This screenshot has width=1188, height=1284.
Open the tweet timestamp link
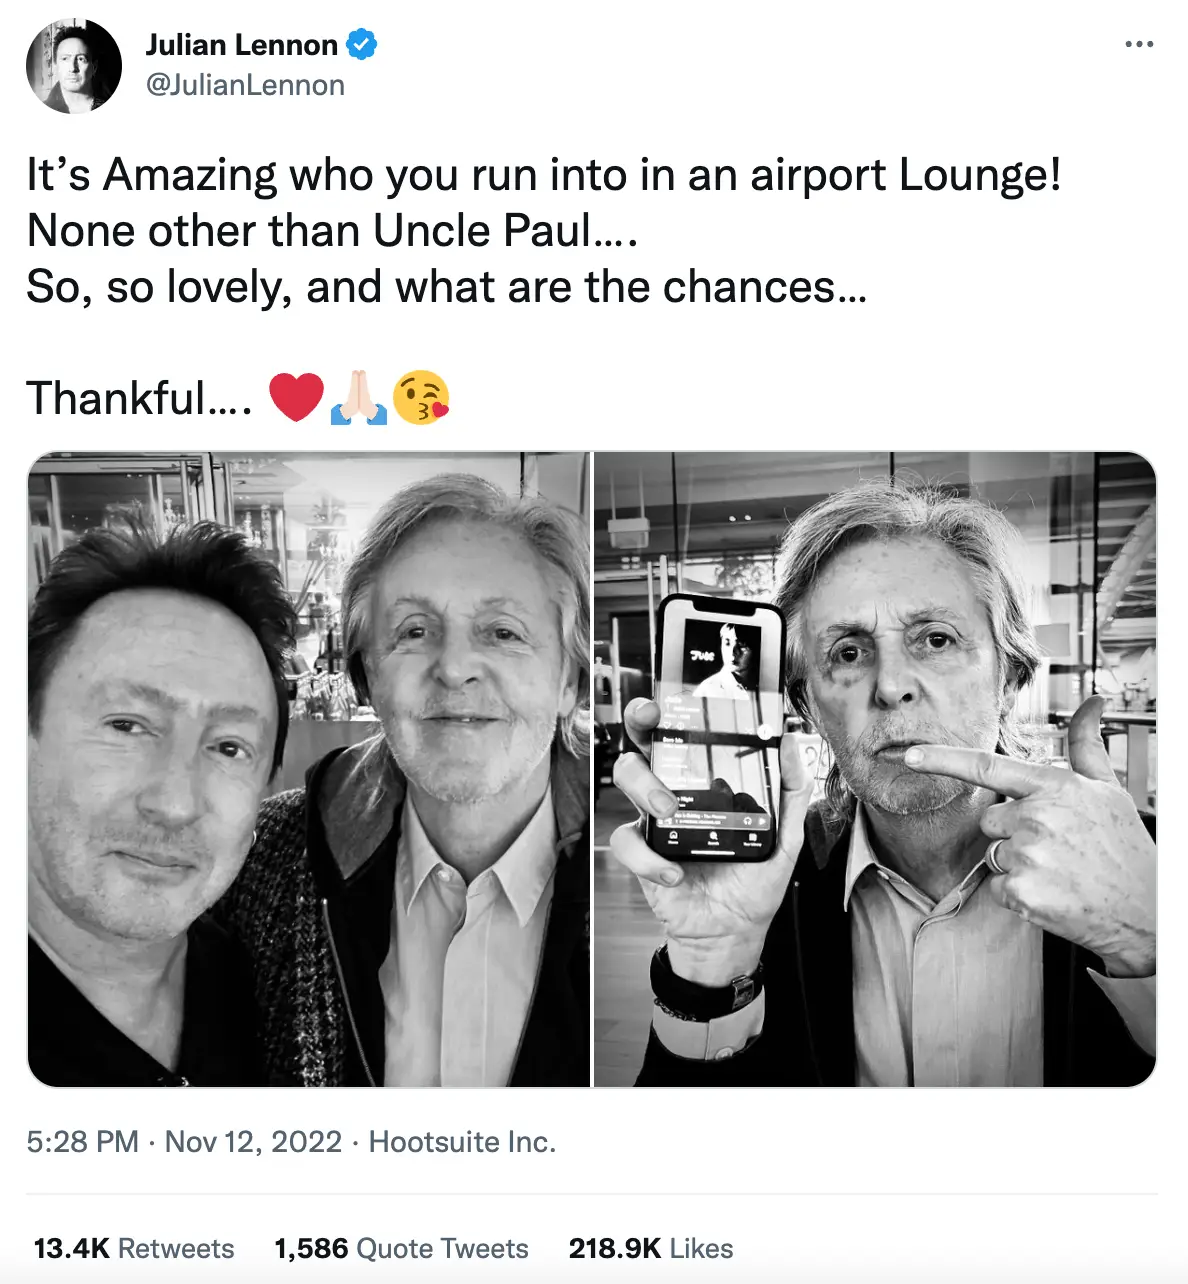click(x=82, y=1141)
